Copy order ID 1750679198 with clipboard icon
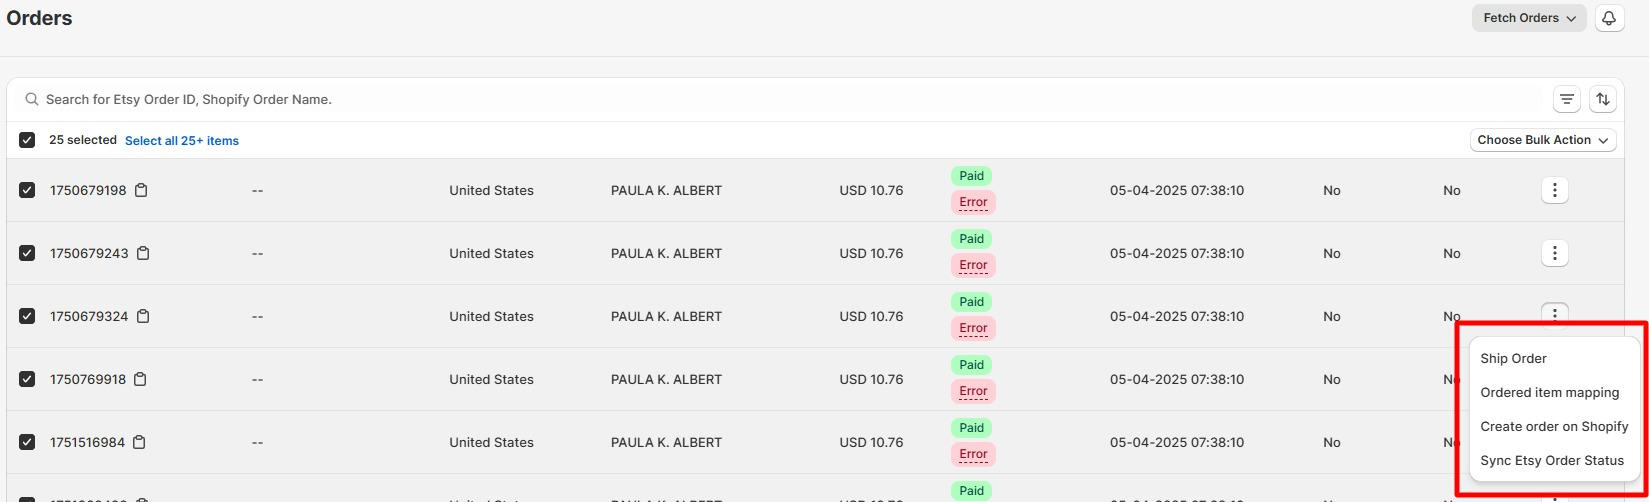This screenshot has width=1649, height=502. 141,190
